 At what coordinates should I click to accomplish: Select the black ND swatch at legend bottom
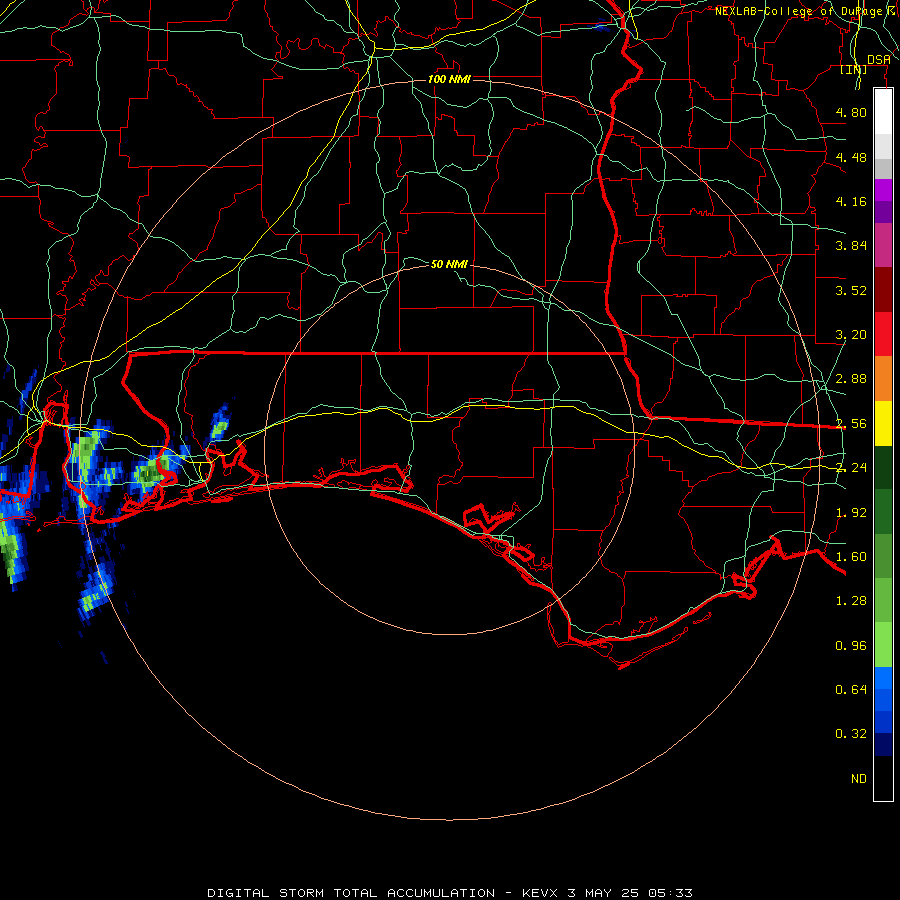(883, 778)
